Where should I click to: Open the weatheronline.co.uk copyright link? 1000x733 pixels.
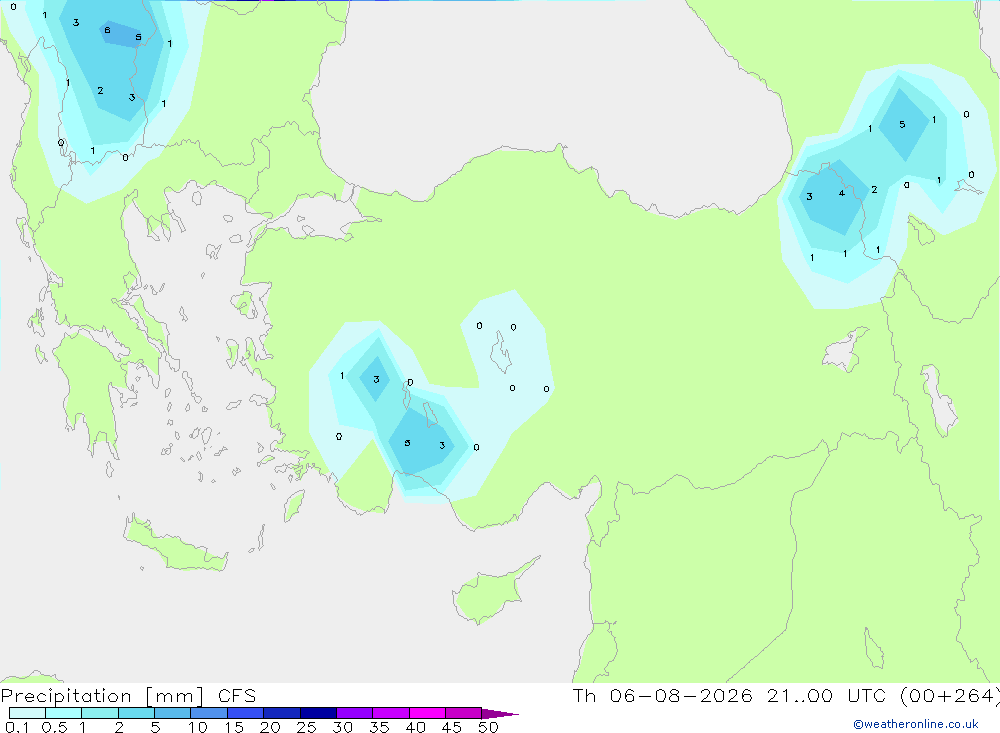click(x=916, y=724)
